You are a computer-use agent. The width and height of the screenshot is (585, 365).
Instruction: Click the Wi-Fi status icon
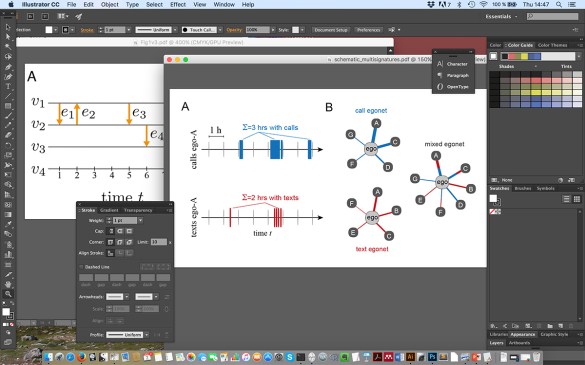484,4
